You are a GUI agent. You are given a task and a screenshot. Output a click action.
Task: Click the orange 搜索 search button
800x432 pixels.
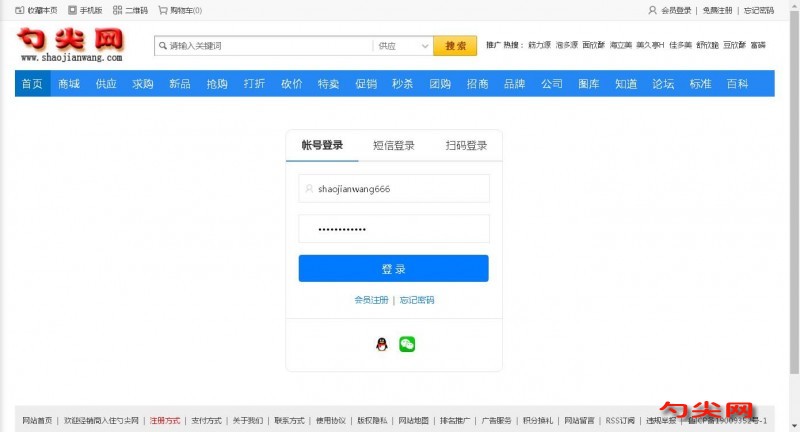[455, 46]
